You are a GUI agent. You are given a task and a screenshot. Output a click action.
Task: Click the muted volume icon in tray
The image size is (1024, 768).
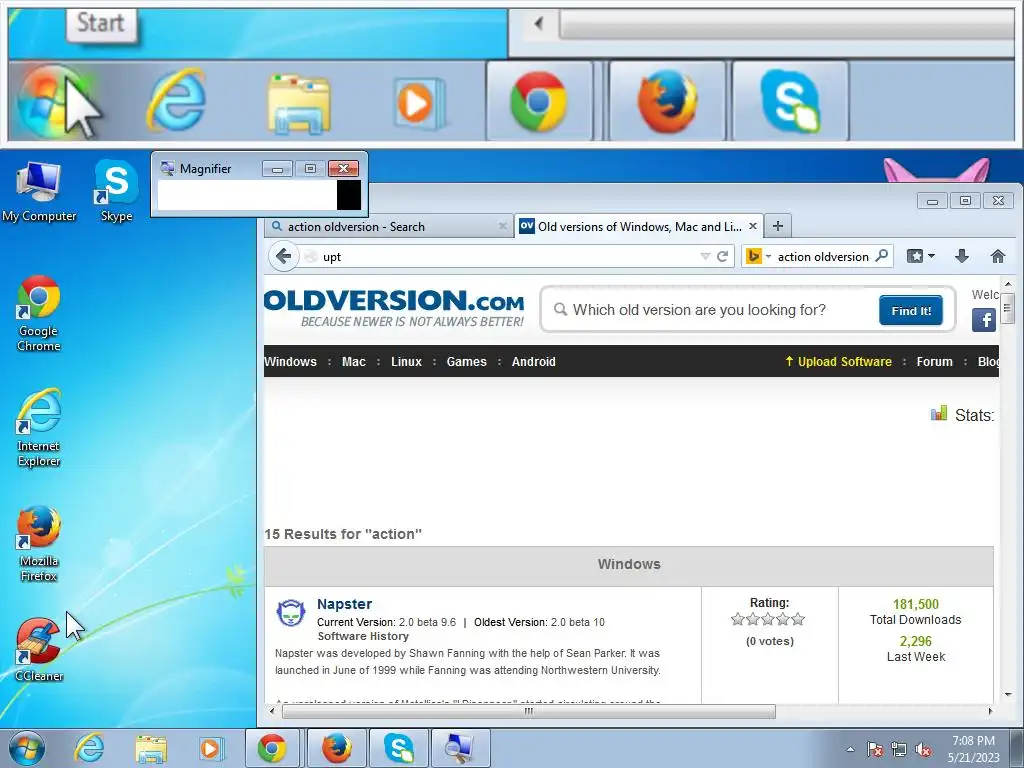(923, 749)
